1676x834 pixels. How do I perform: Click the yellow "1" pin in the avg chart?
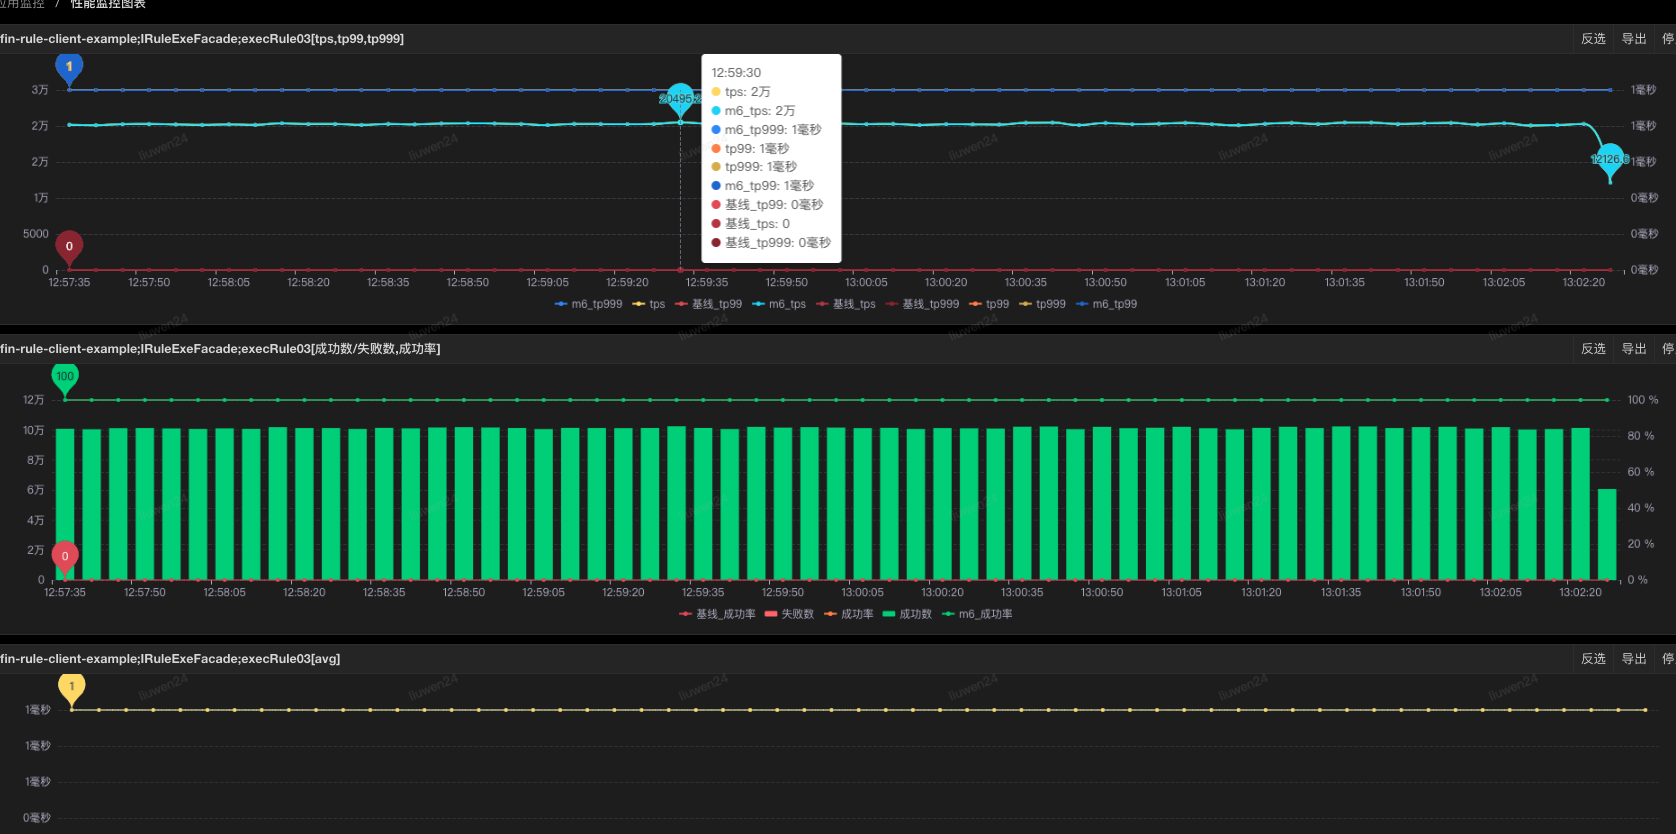click(x=72, y=687)
